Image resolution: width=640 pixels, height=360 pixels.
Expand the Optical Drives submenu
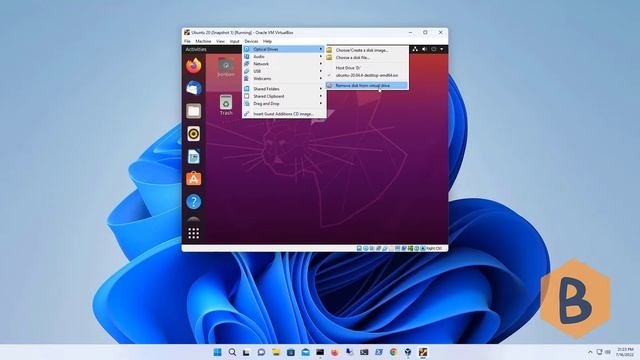(284, 49)
